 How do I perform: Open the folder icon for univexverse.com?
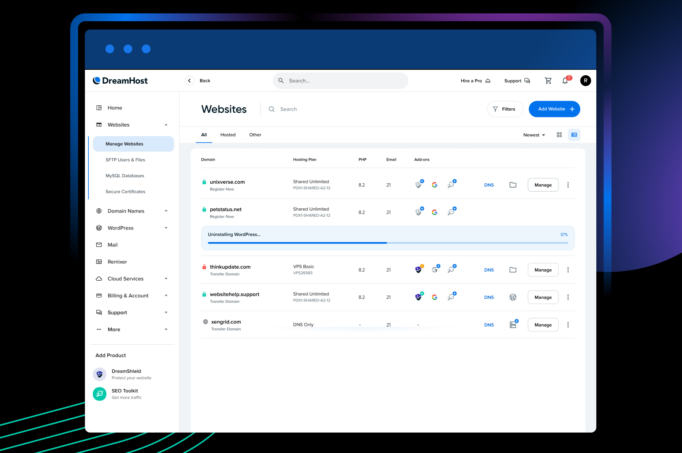pos(513,185)
